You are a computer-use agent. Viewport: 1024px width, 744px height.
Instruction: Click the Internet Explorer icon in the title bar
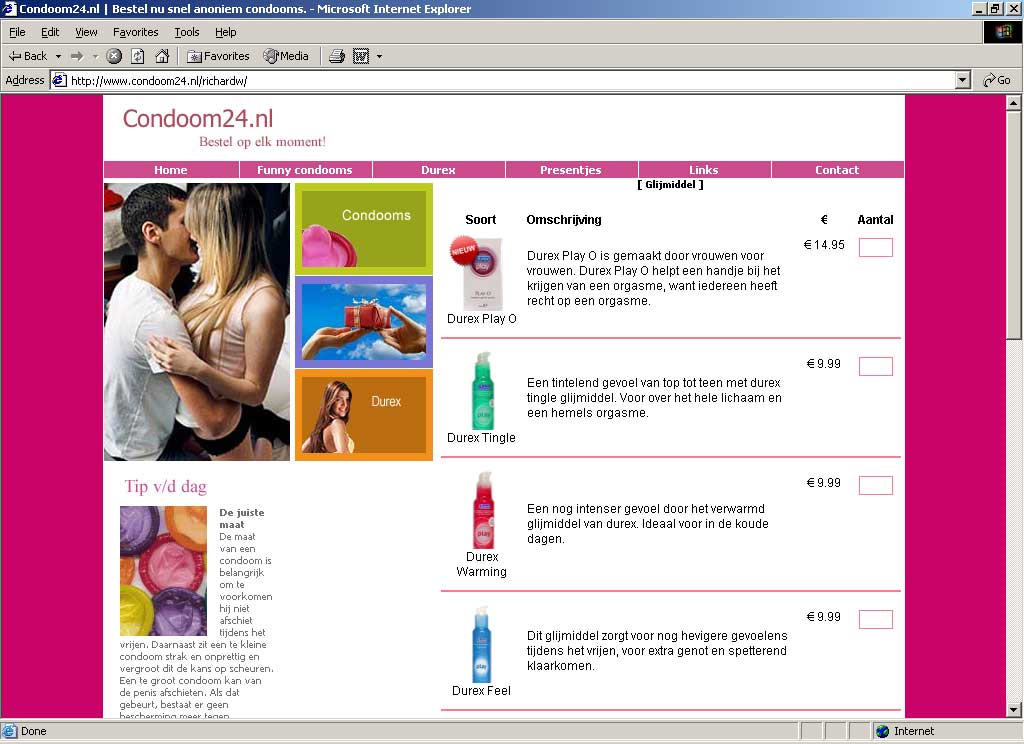tap(9, 9)
